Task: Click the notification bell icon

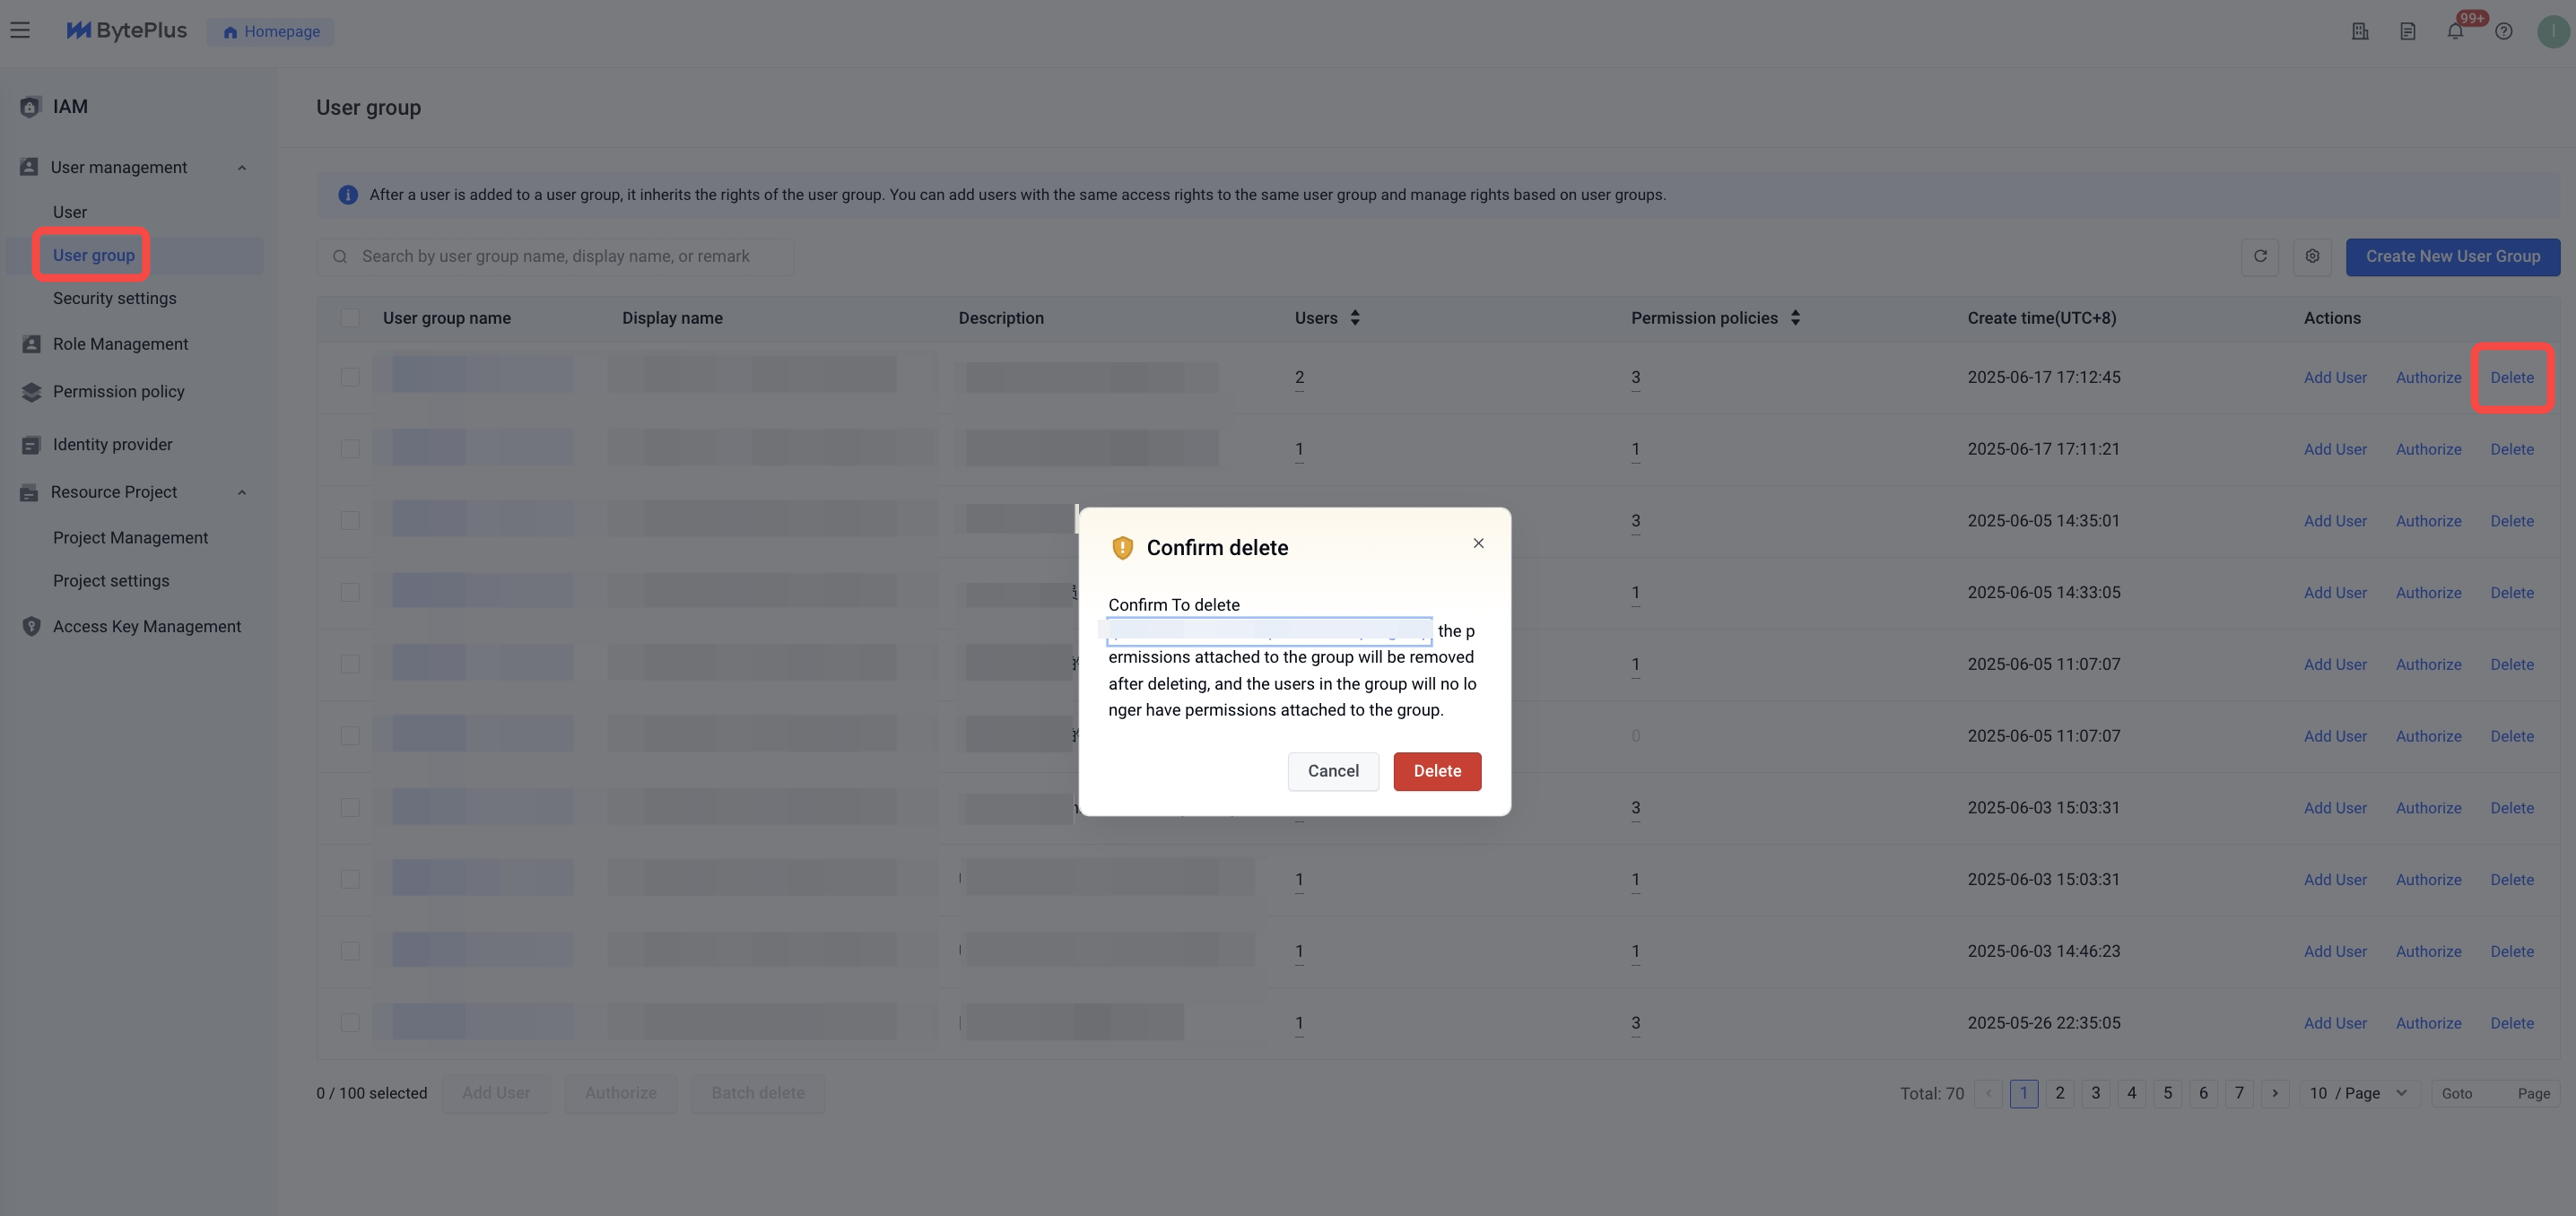Action: tap(2455, 32)
